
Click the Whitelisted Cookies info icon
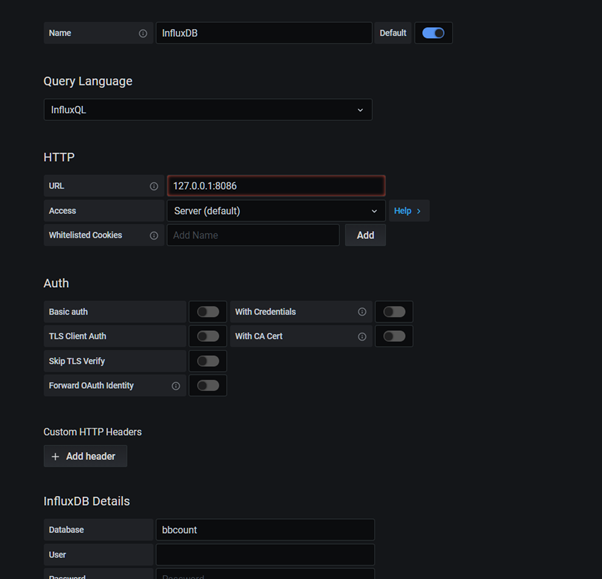[x=154, y=235]
